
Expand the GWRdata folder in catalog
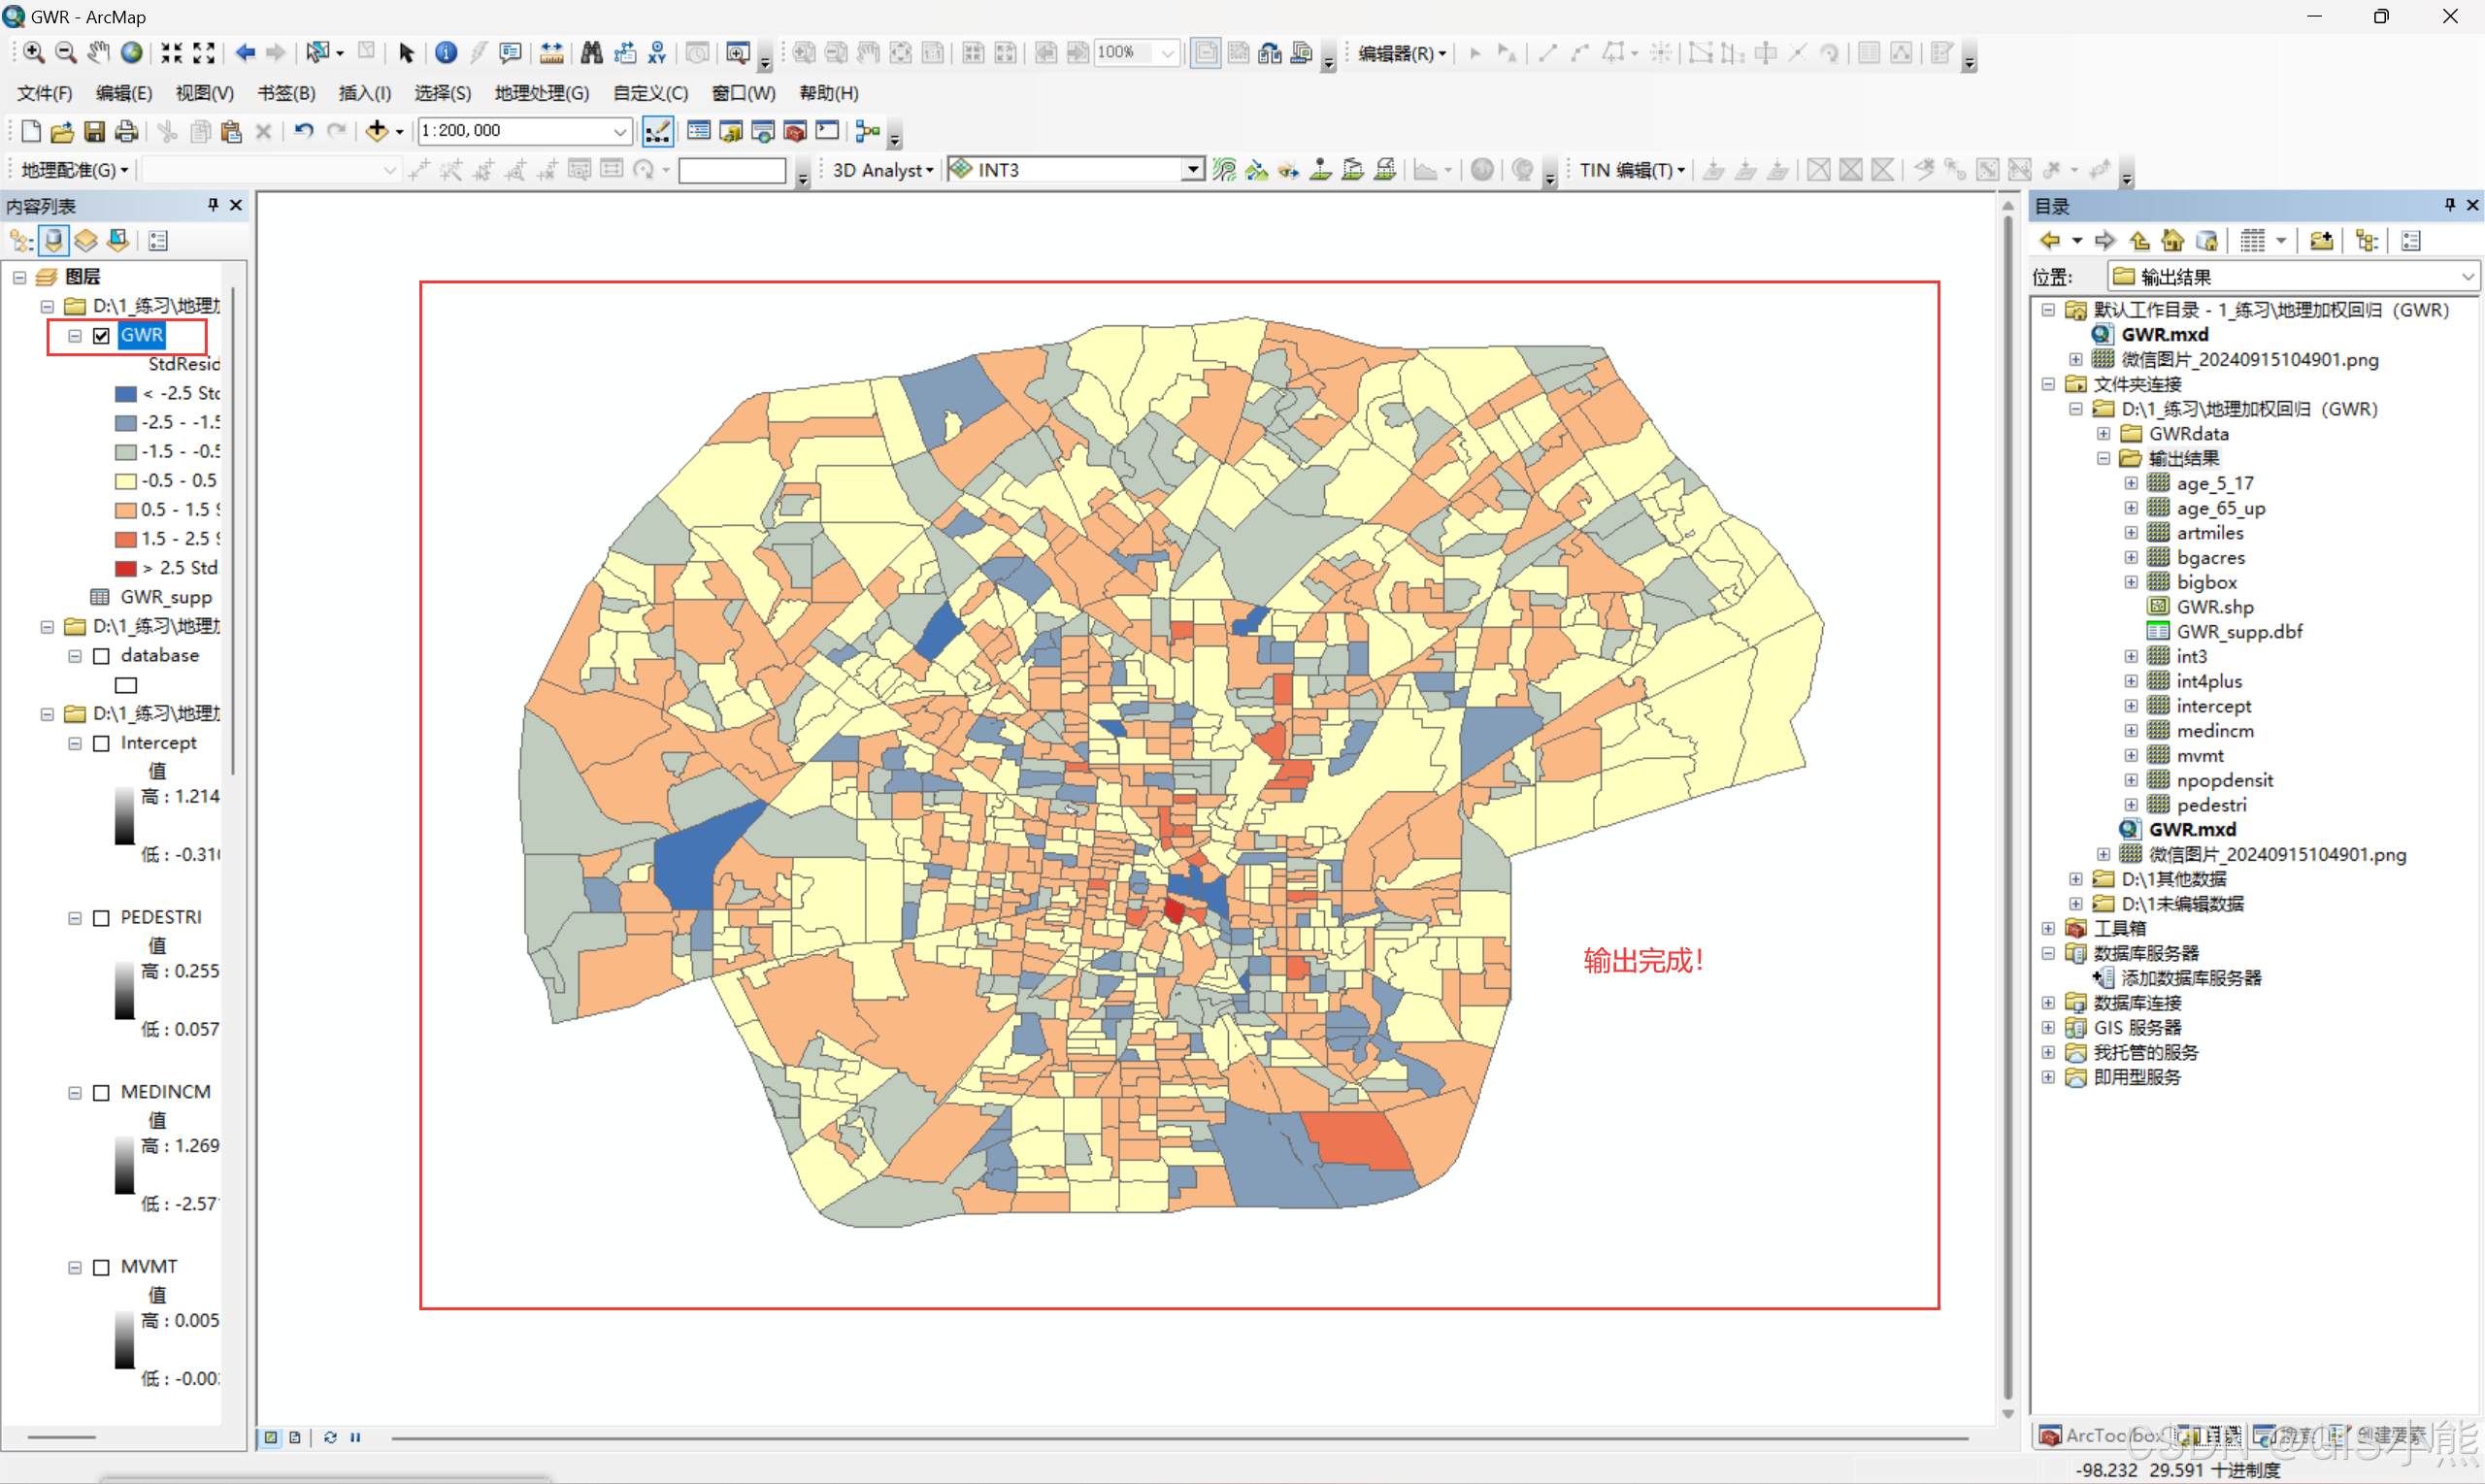point(2104,434)
